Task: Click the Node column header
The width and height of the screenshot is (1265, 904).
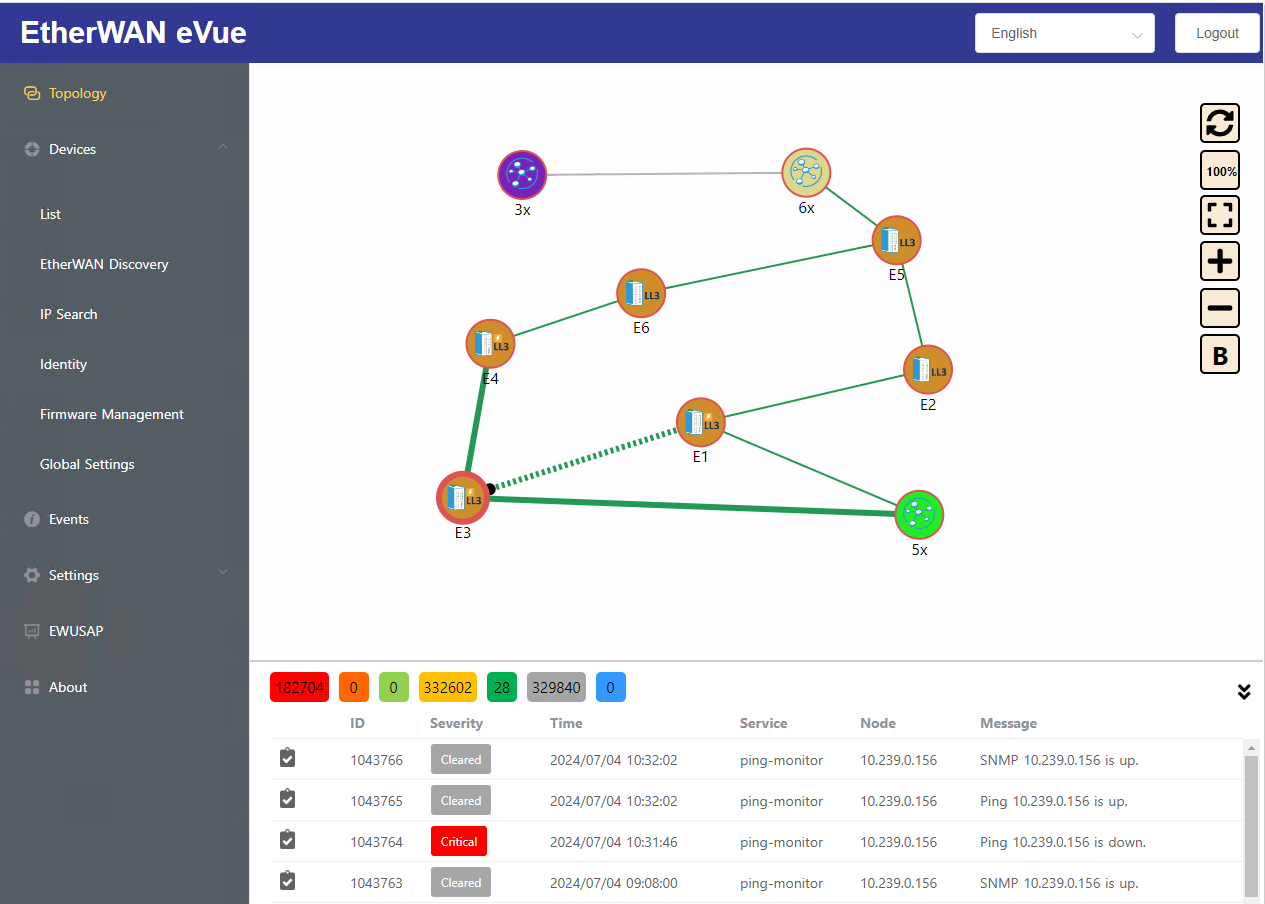Action: 878,723
